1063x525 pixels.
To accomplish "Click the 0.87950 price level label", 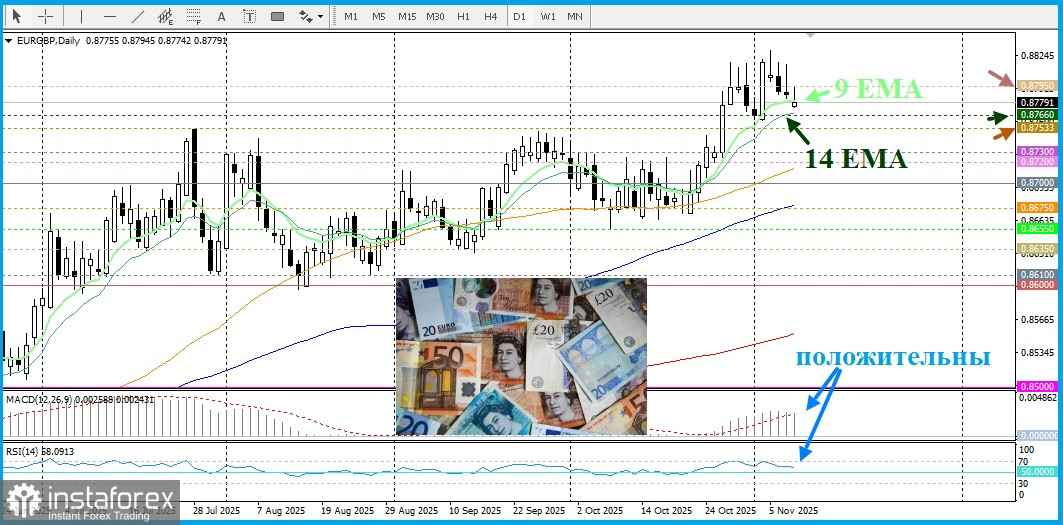I will [x=1037, y=85].
